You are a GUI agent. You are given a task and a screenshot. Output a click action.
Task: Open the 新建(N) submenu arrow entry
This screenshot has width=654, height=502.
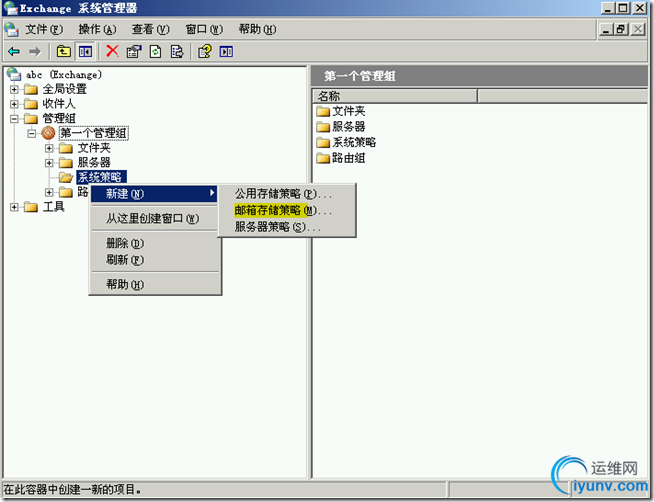(154, 194)
